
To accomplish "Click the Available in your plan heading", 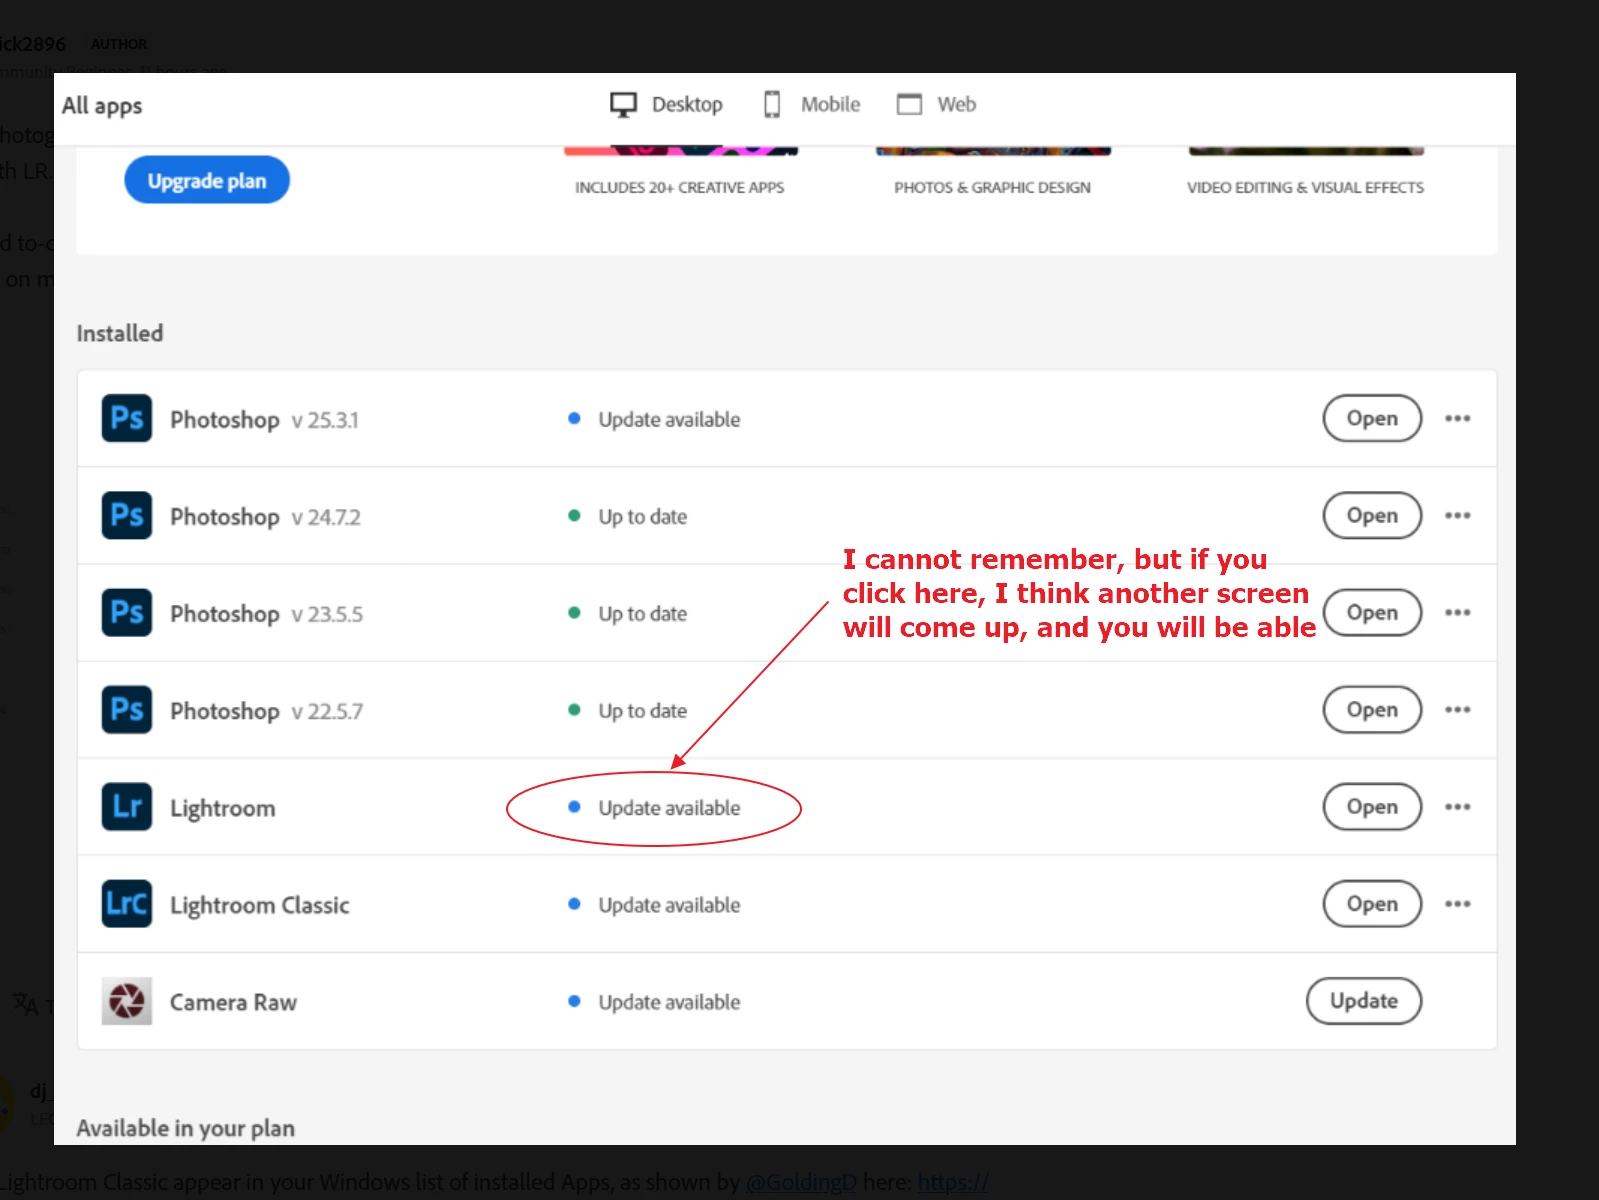I will point(186,1128).
